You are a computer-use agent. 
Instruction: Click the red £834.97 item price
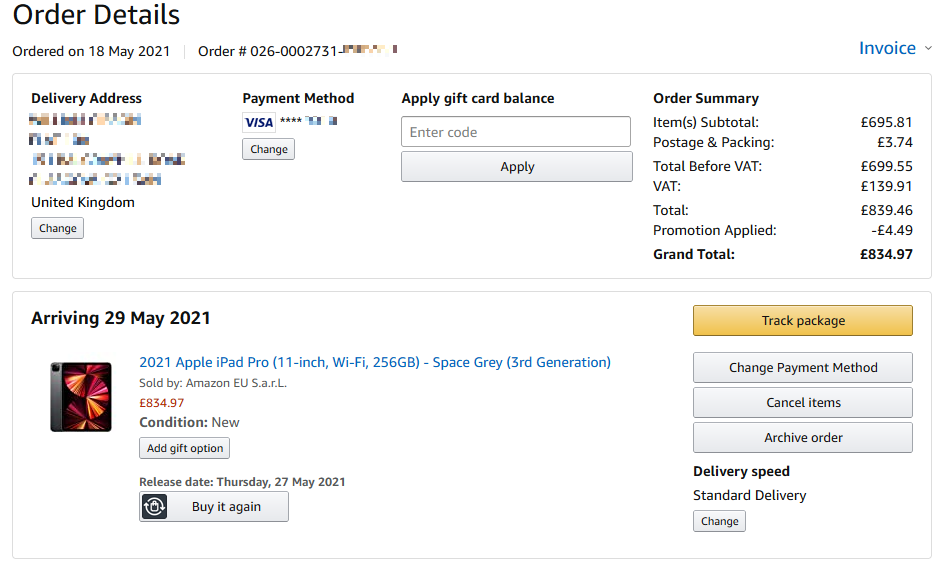162,403
